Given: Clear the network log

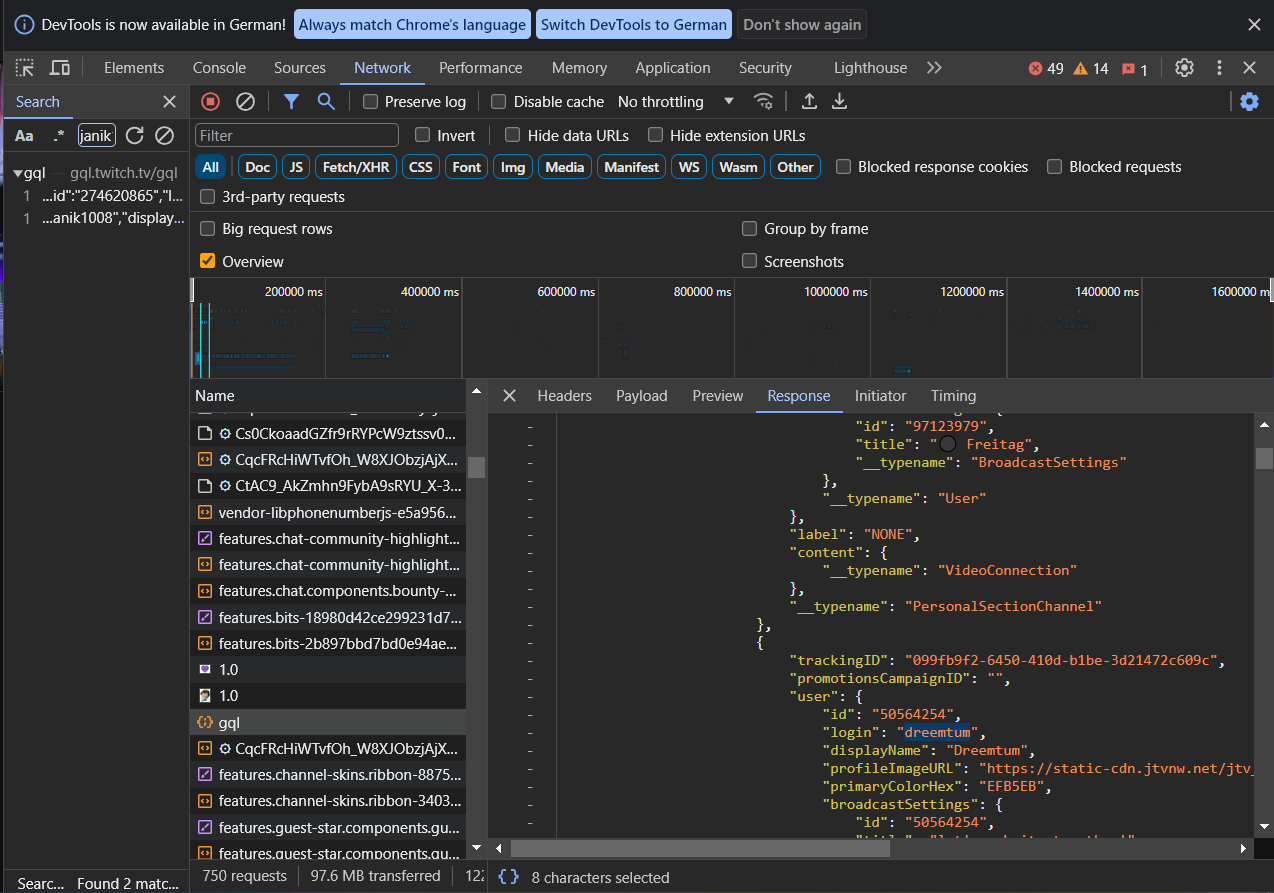Looking at the screenshot, I should 245,101.
